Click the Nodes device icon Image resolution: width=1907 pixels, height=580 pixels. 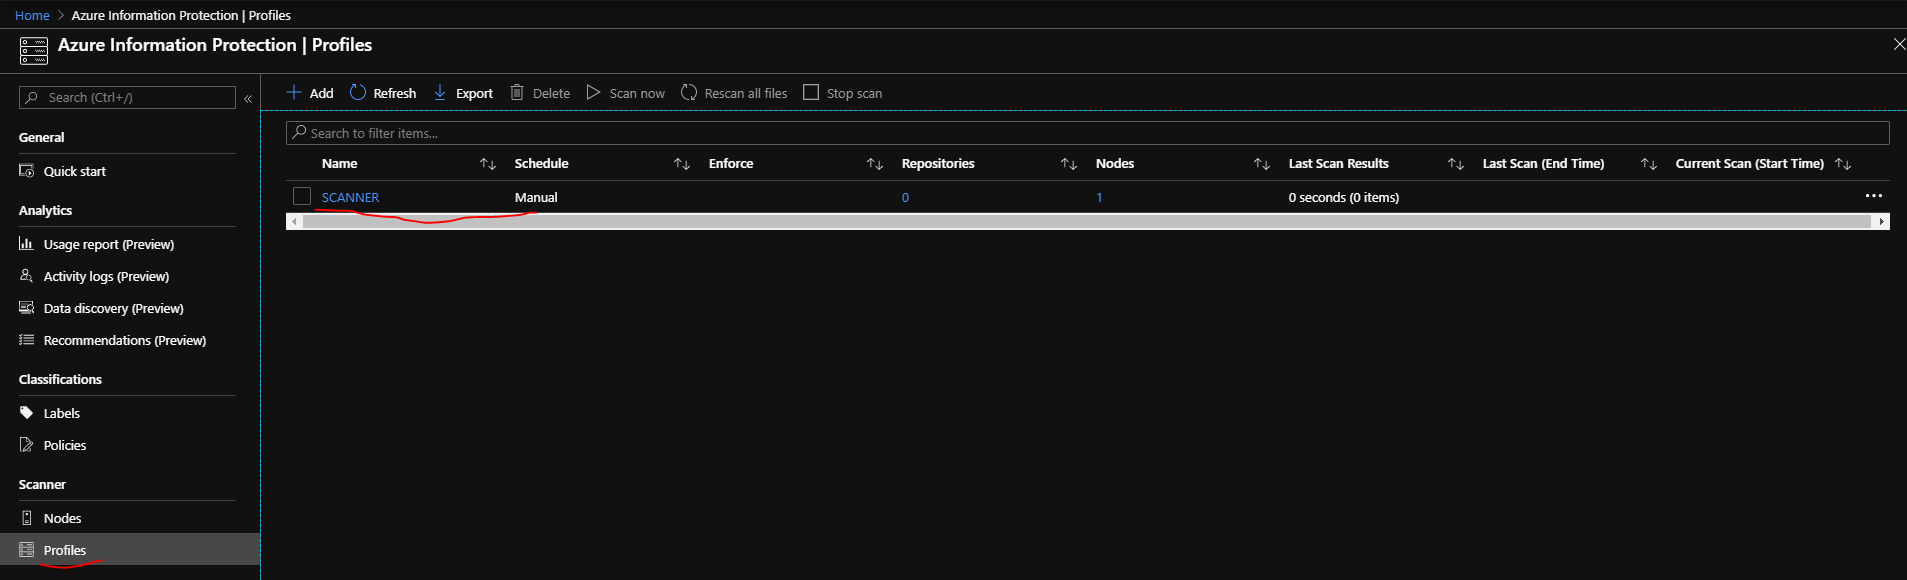click(27, 517)
